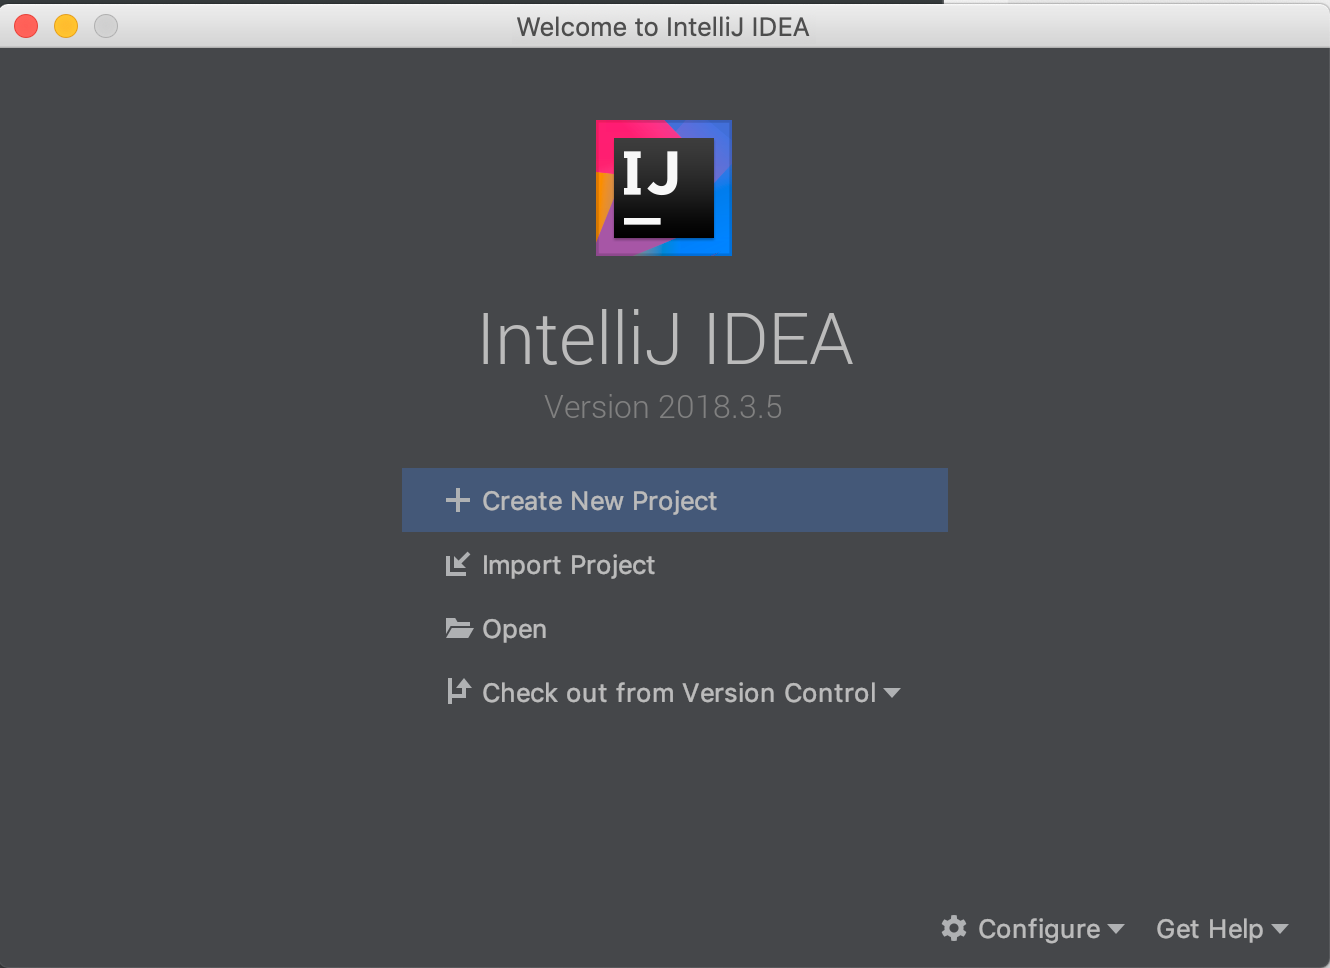1330x968 pixels.
Task: Click the Welcome to IntelliJ IDEA title bar
Action: 663,27
